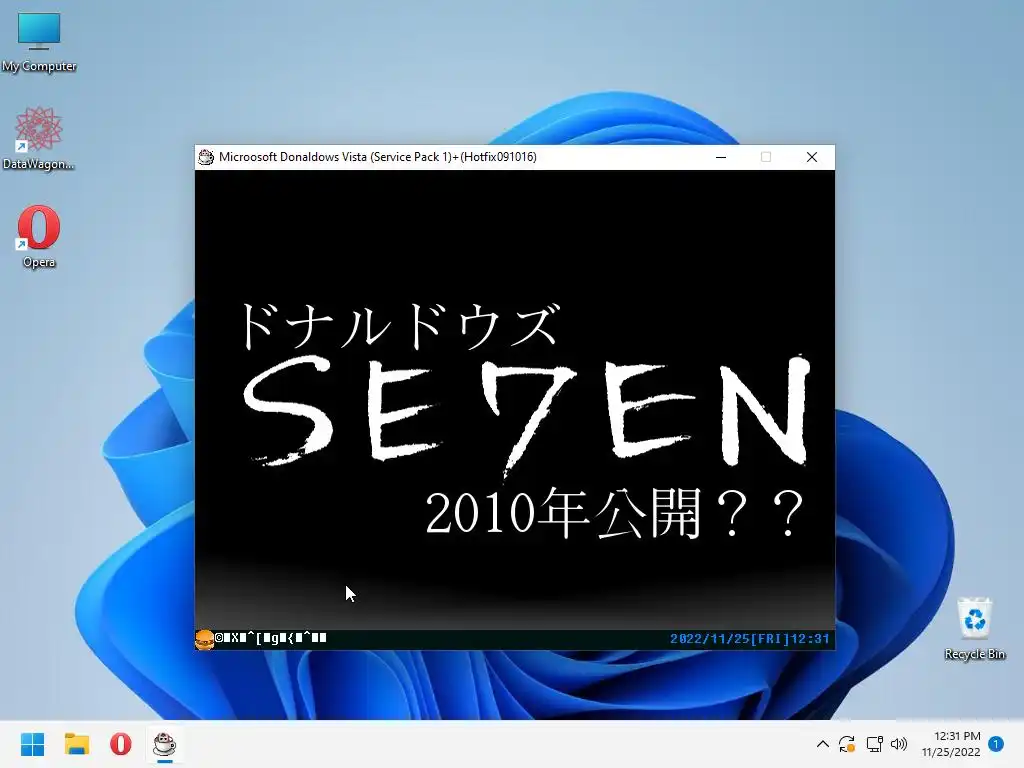Launch Opera from the desktop shortcut

(39, 236)
